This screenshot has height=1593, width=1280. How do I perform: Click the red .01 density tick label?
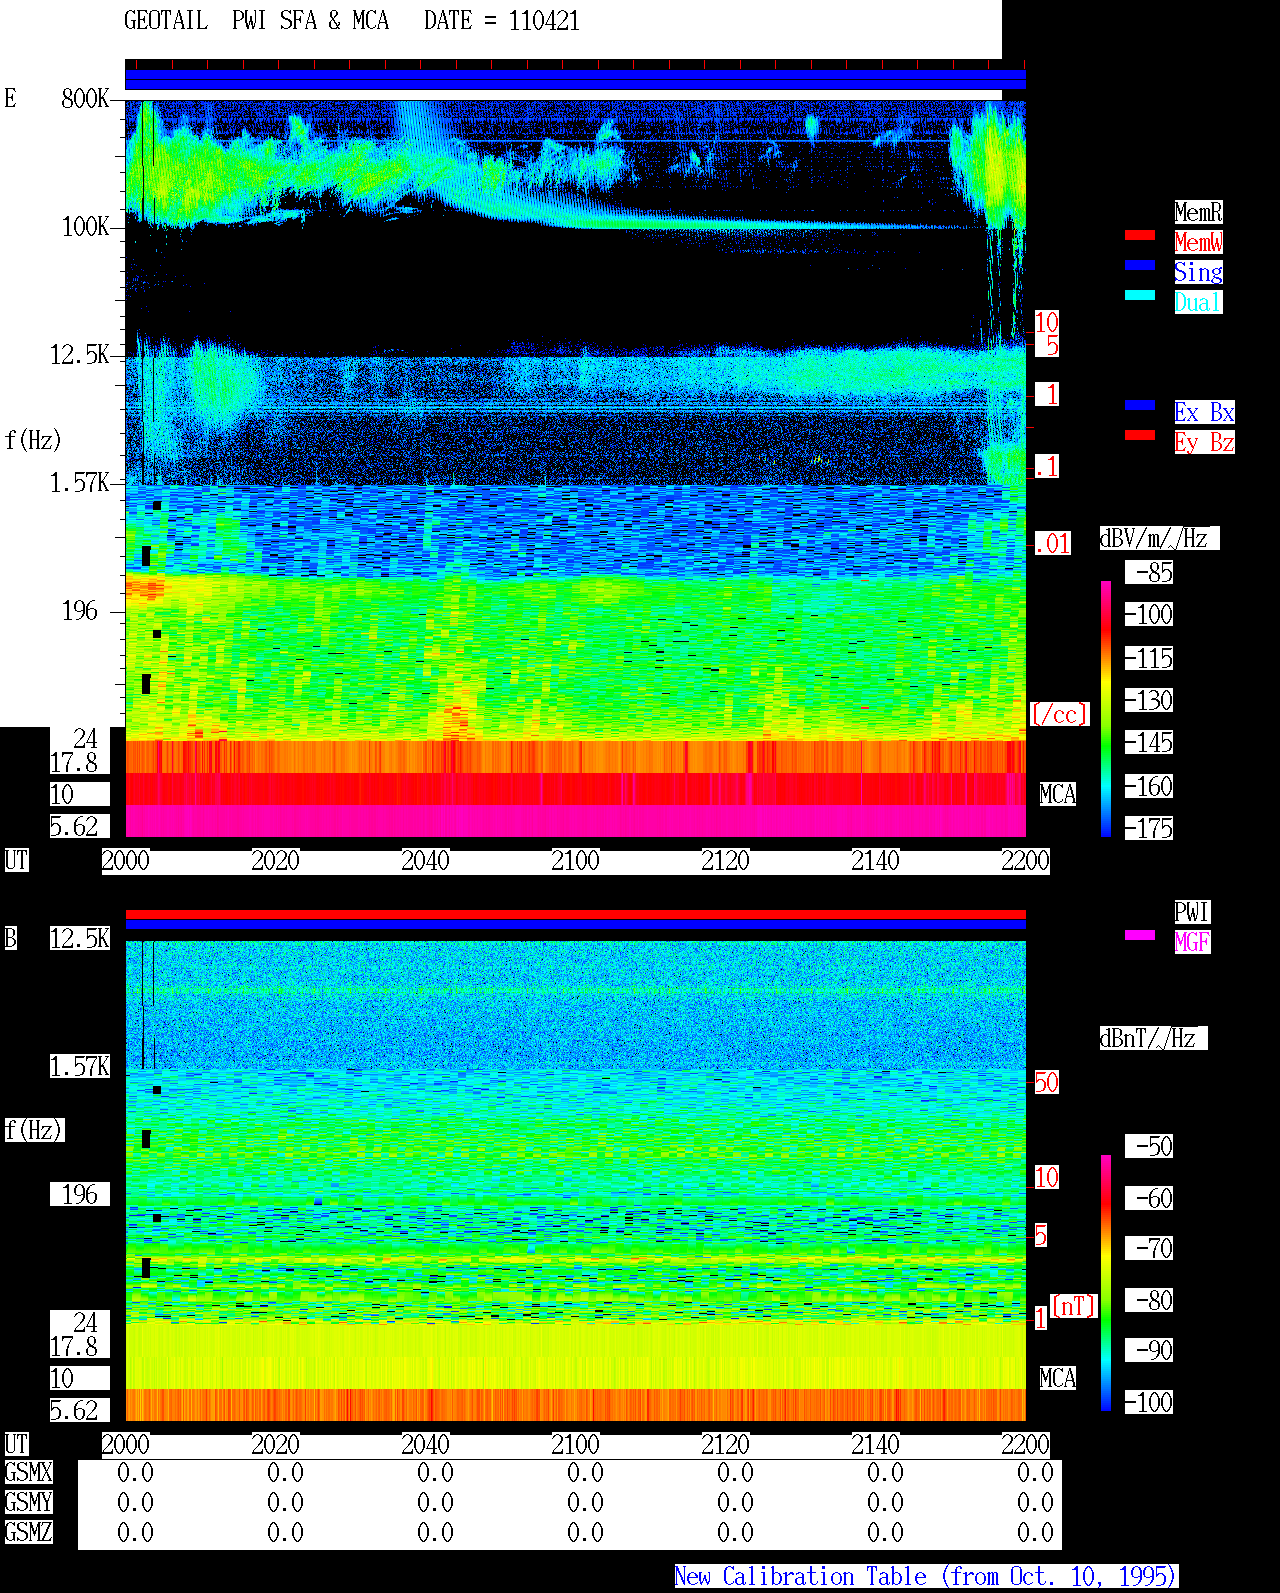coord(1053,544)
